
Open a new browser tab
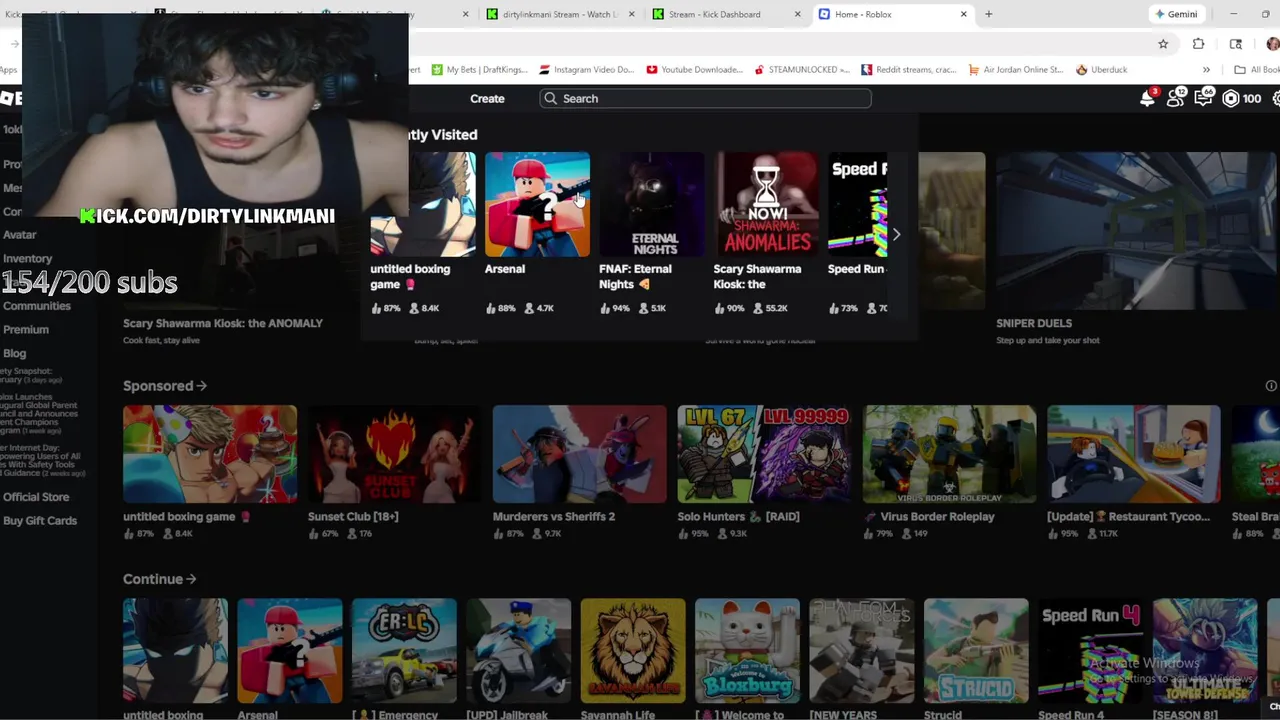(x=988, y=14)
